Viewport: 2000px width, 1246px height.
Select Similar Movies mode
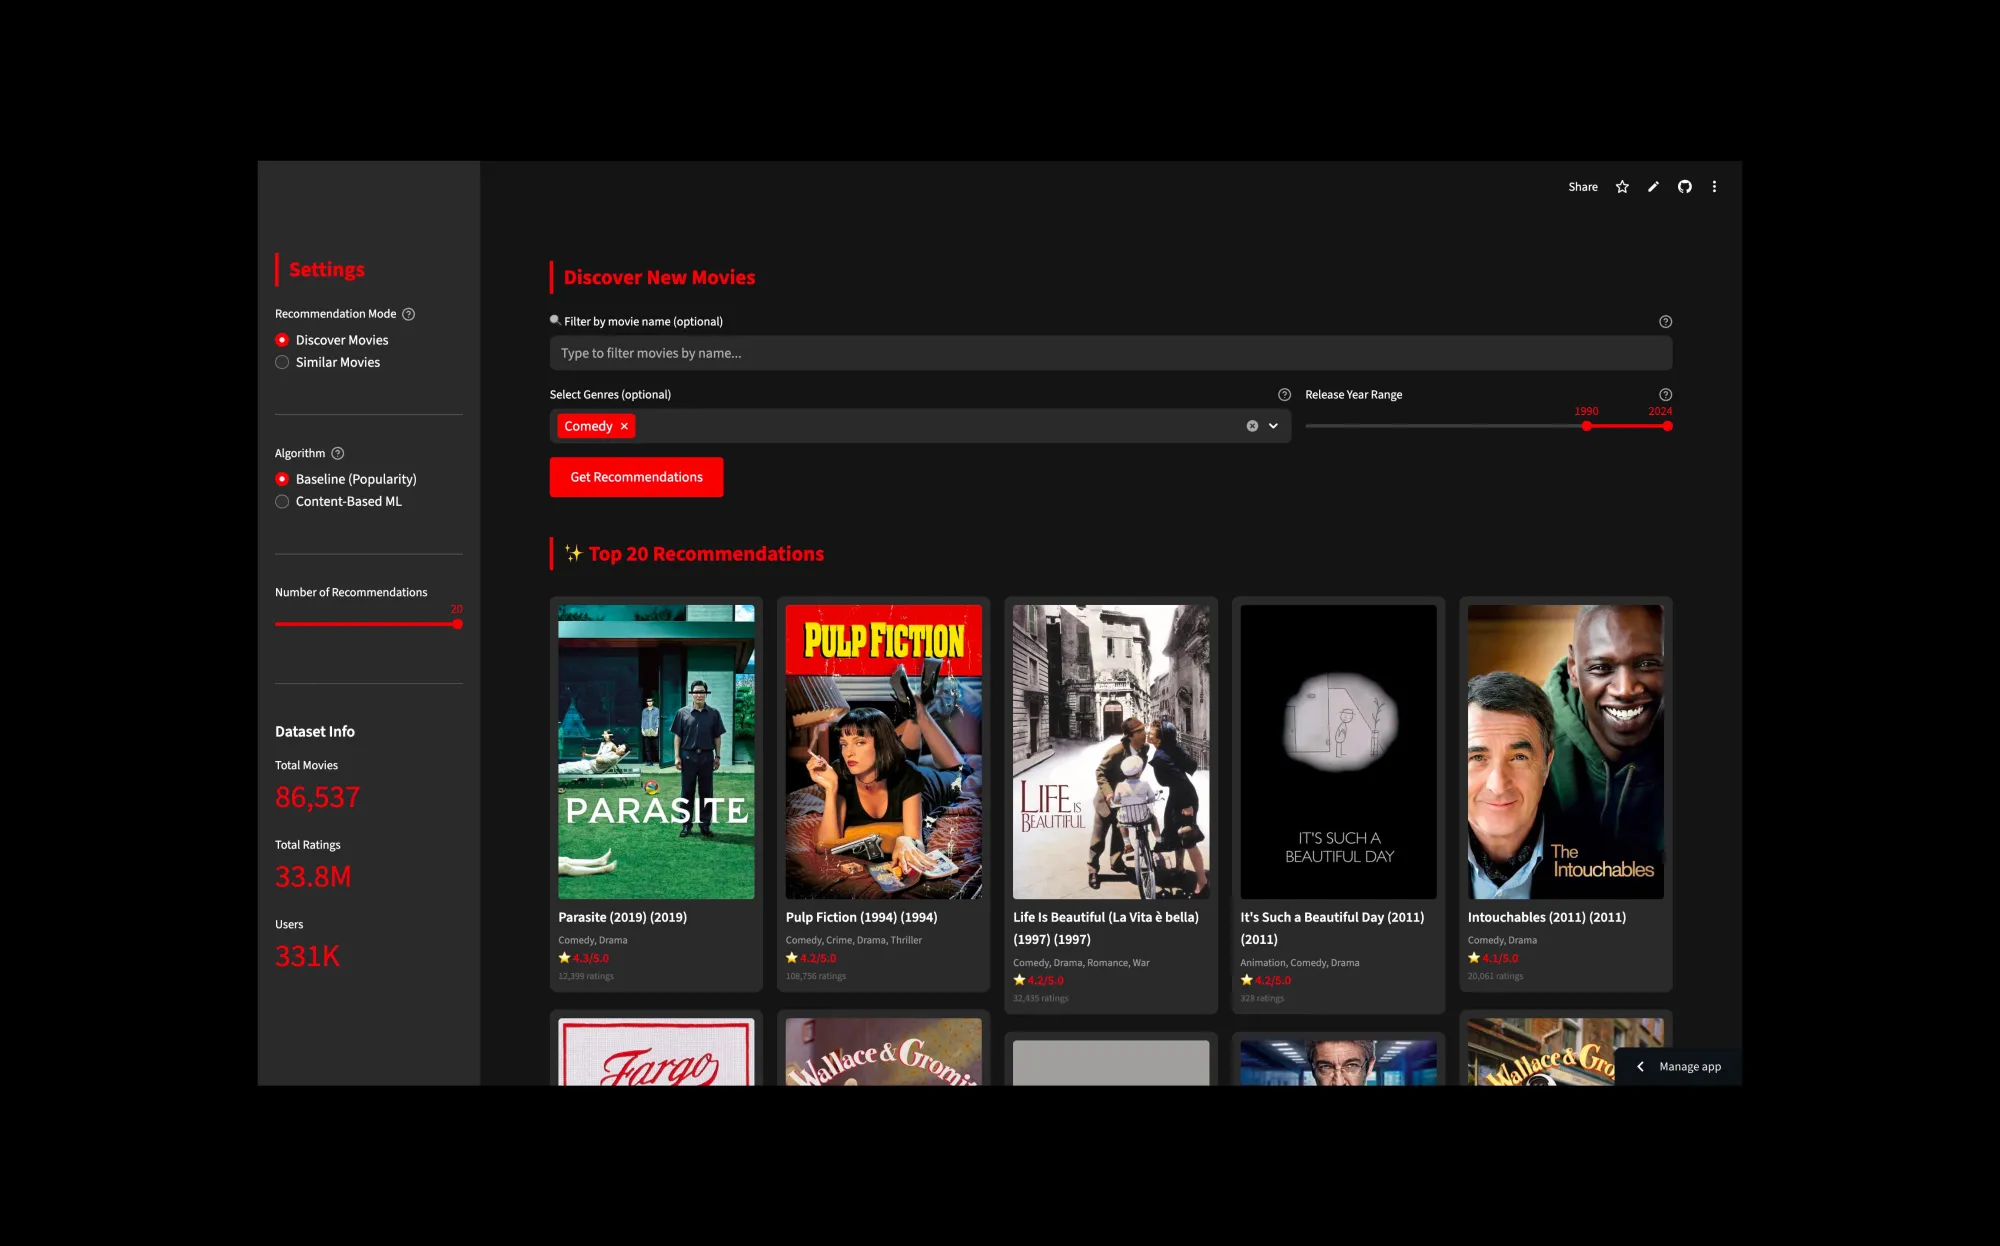(x=328, y=362)
